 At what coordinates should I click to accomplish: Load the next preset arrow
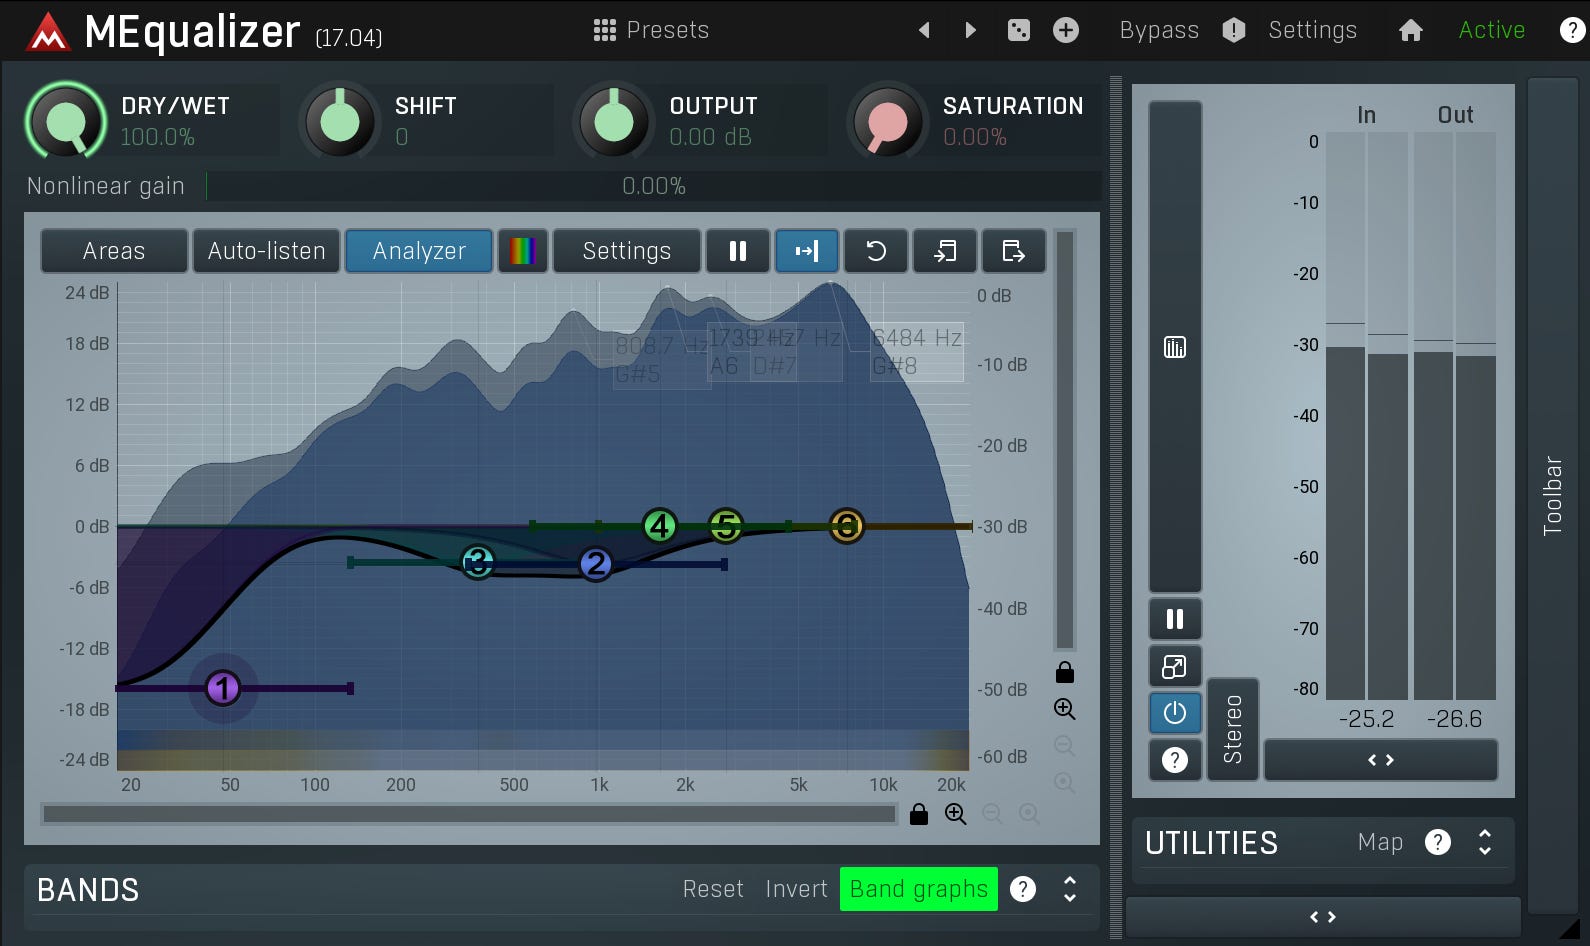click(970, 30)
